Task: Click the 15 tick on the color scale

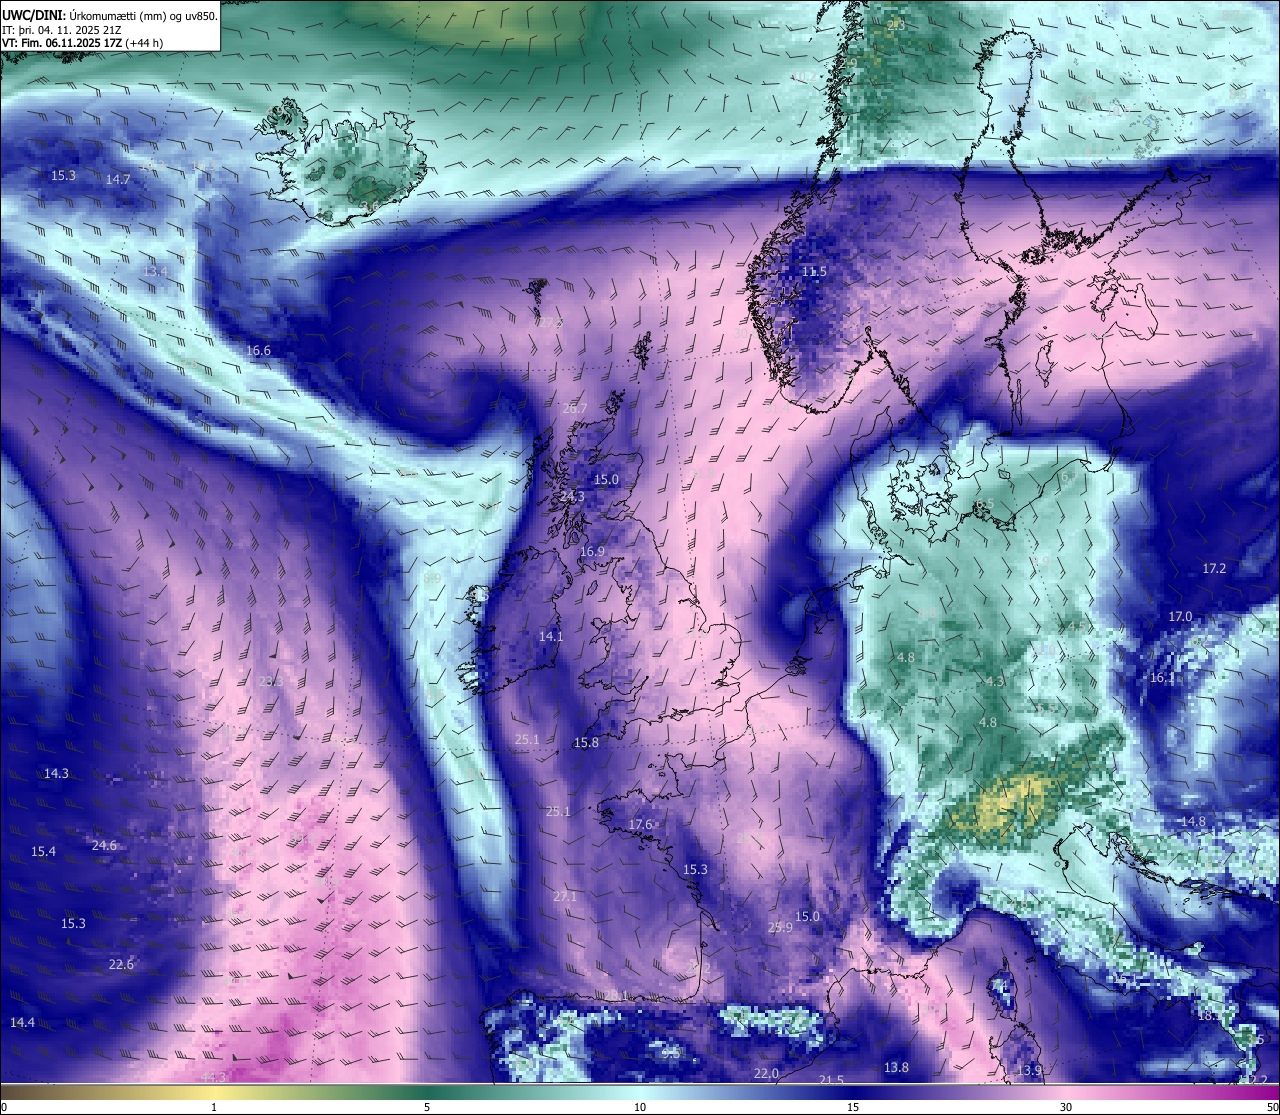Action: (853, 1107)
